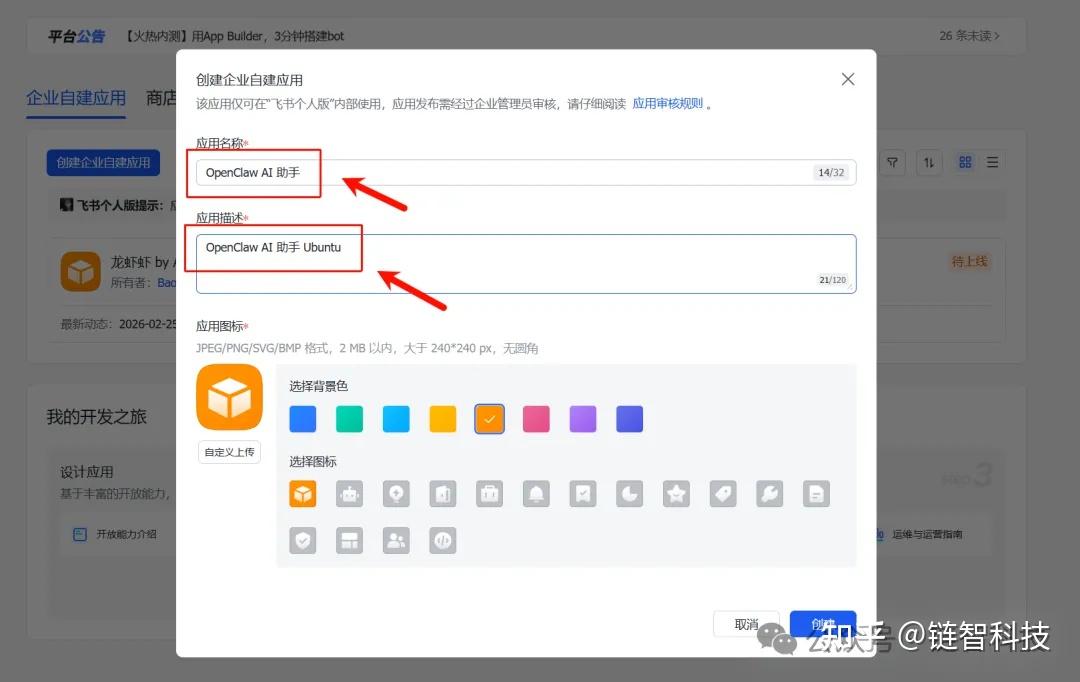Choose the price tag app icon
This screenshot has height=682, width=1080.
pyautogui.click(x=723, y=494)
